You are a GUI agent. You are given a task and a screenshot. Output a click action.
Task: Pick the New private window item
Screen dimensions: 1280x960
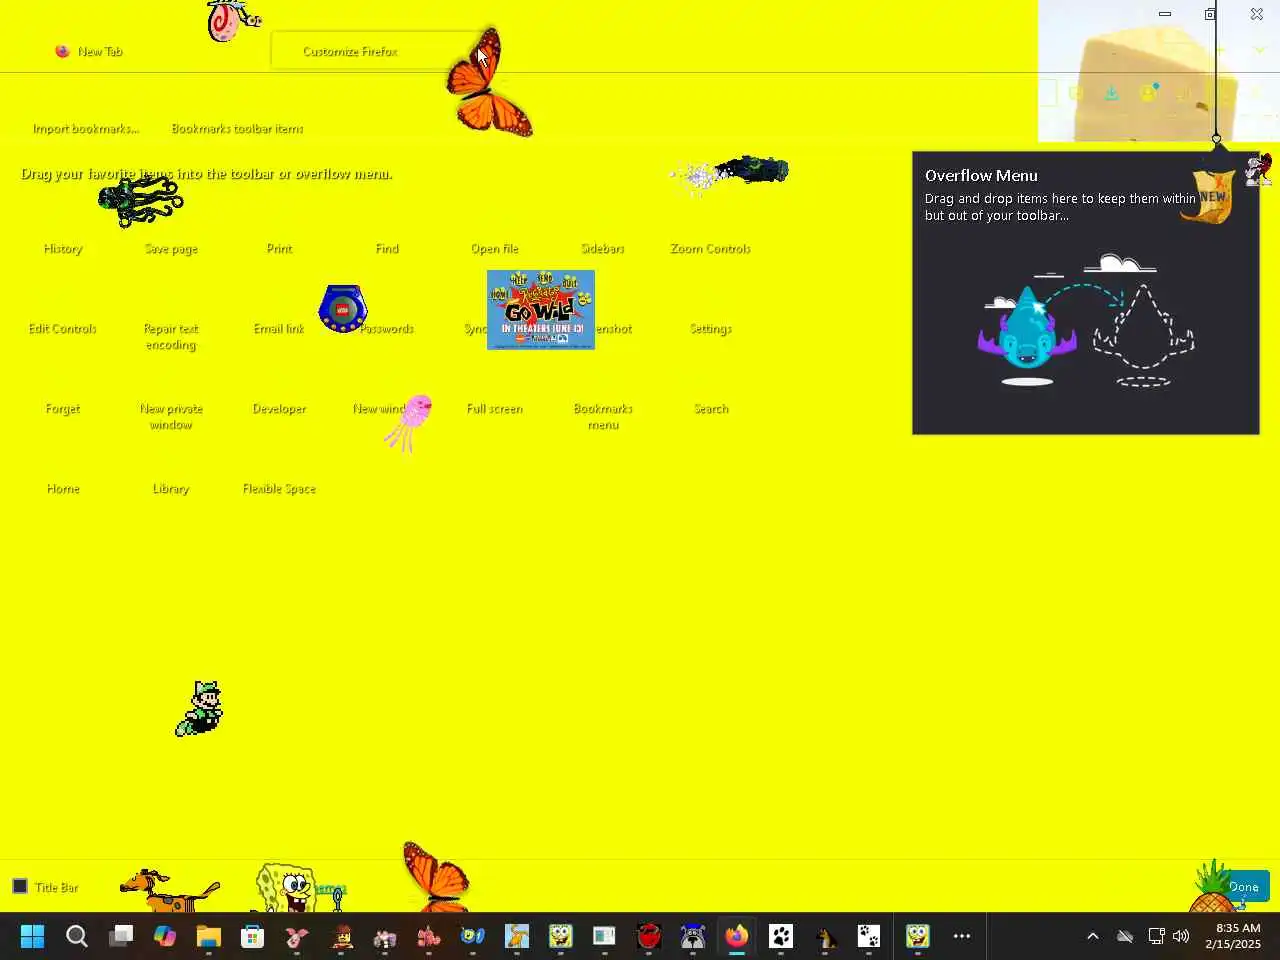(x=171, y=417)
